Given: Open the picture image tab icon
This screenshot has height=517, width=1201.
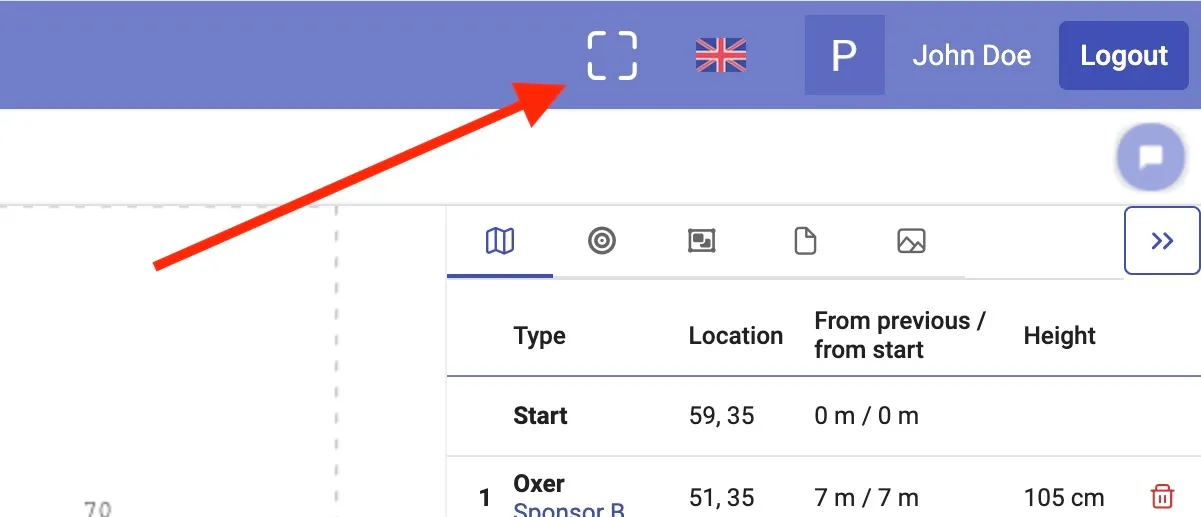Looking at the screenshot, I should coord(911,241).
